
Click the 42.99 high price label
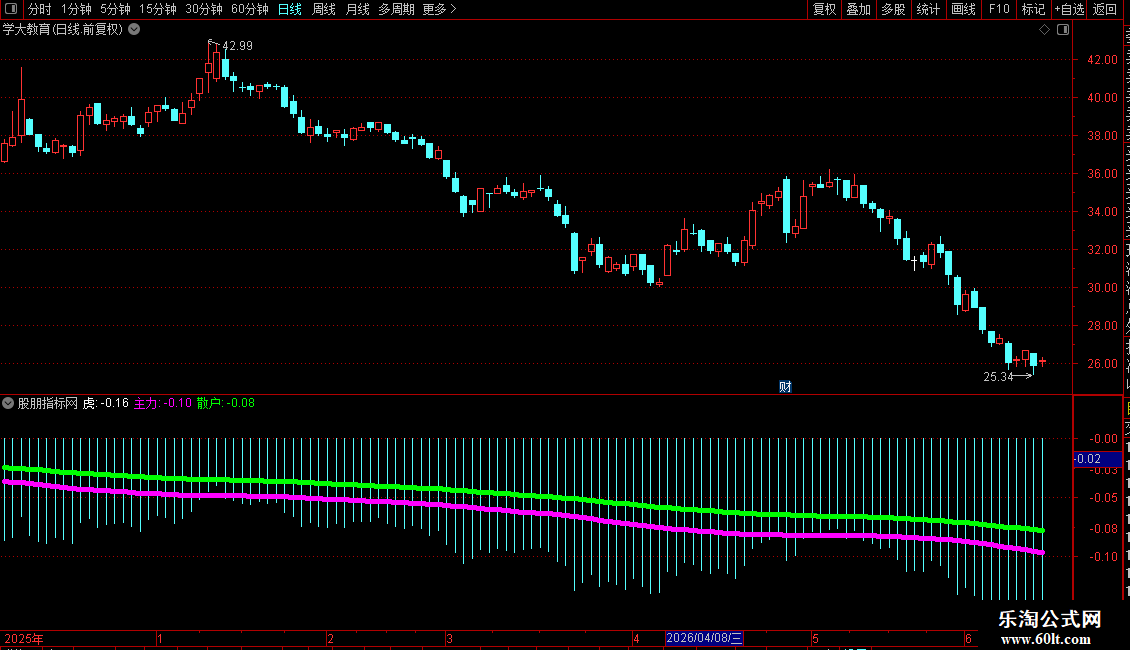pyautogui.click(x=237, y=46)
